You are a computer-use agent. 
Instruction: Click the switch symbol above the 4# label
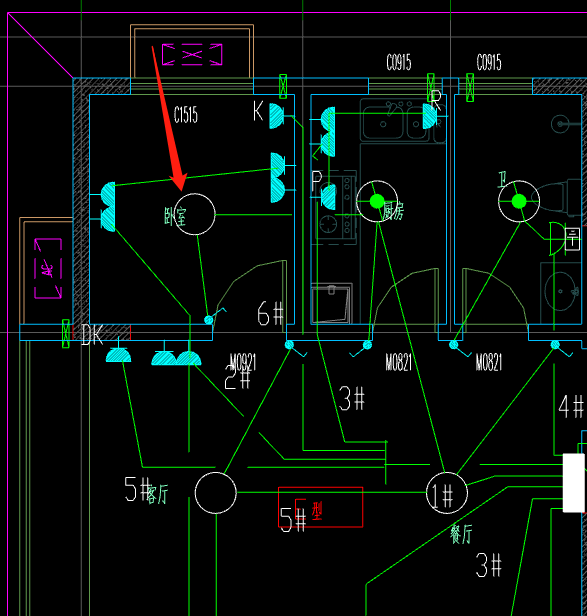[x=555, y=345]
